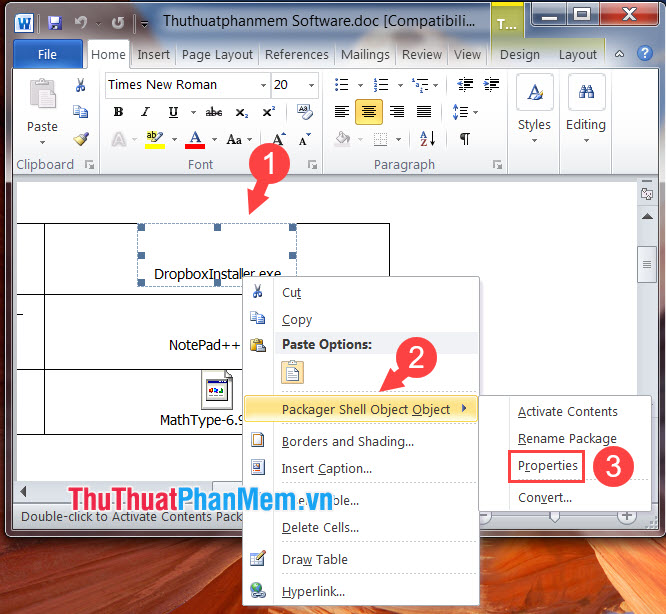Toggle Center alignment button
The height and width of the screenshot is (614, 666).
pos(369,112)
